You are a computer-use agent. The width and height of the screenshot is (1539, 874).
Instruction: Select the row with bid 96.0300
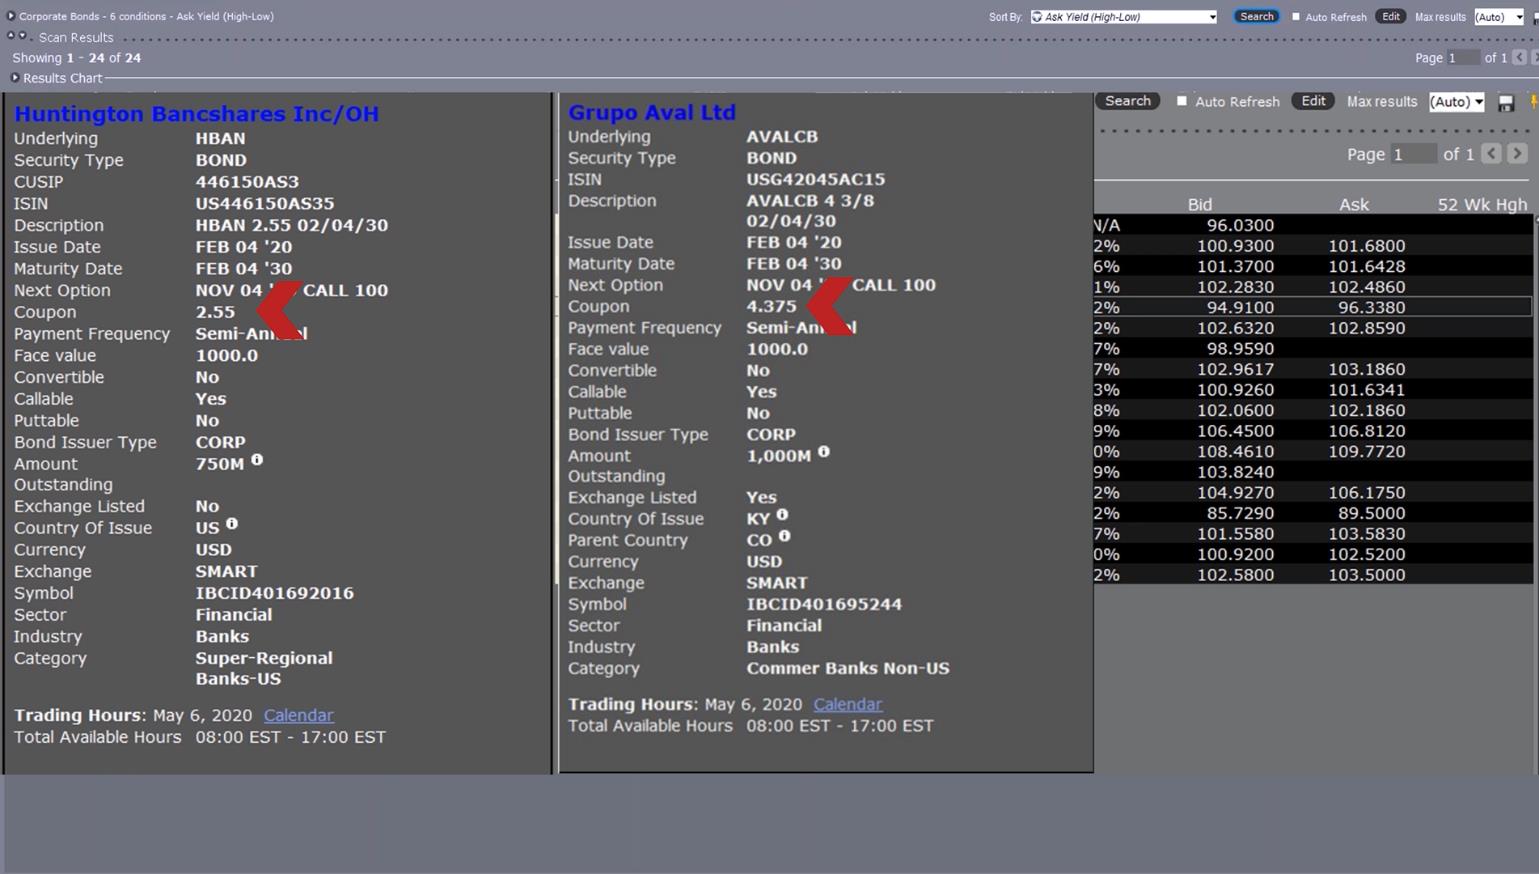[x=1313, y=225]
